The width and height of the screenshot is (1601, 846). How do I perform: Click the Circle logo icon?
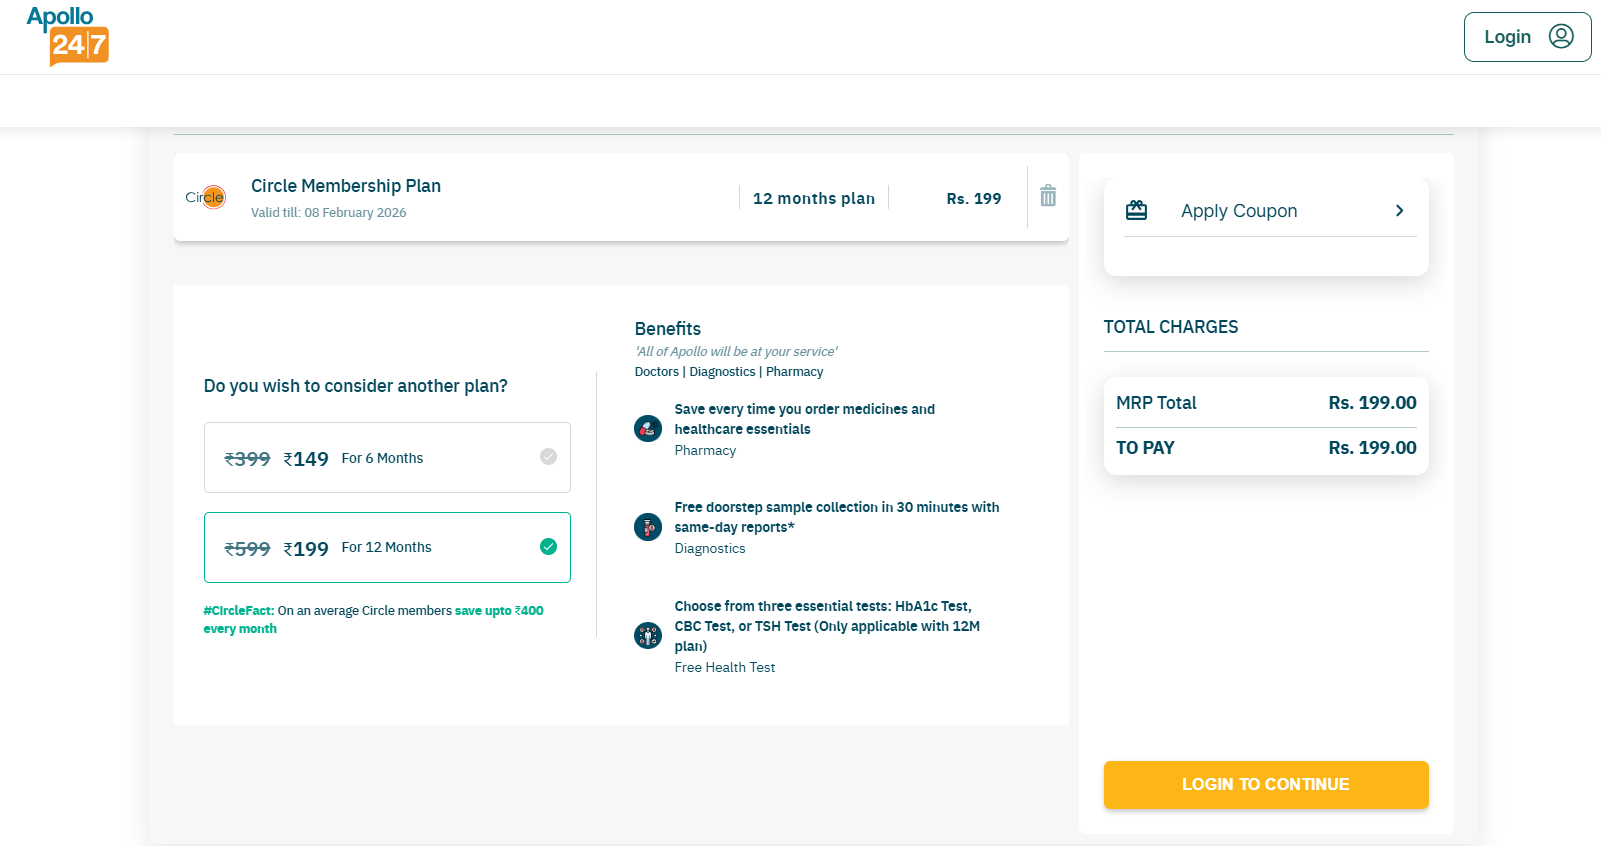(206, 197)
